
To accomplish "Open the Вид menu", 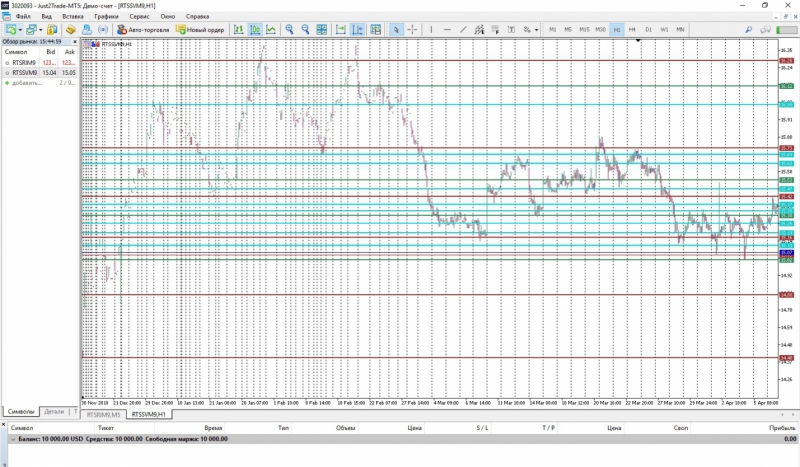I will (46, 16).
